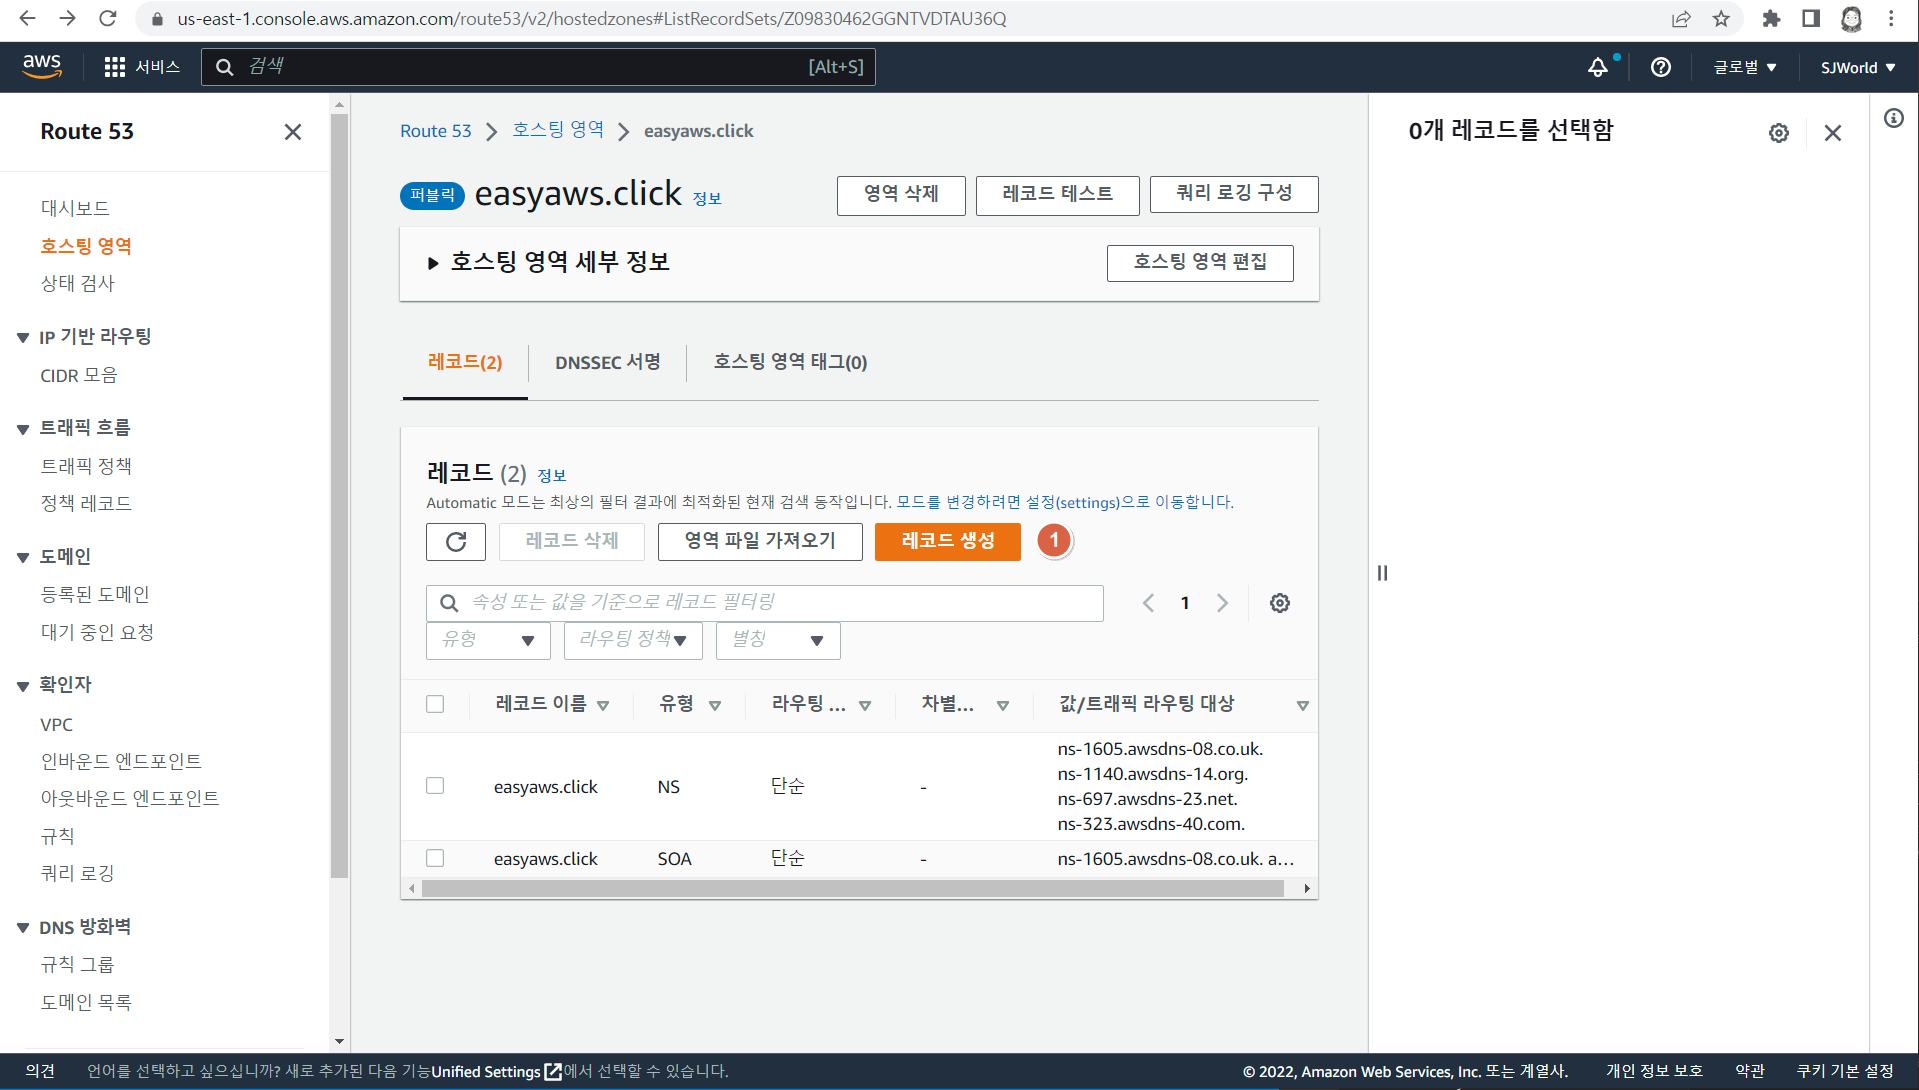
Task: Click the sidebar vertical scrollbar
Action: 339,495
